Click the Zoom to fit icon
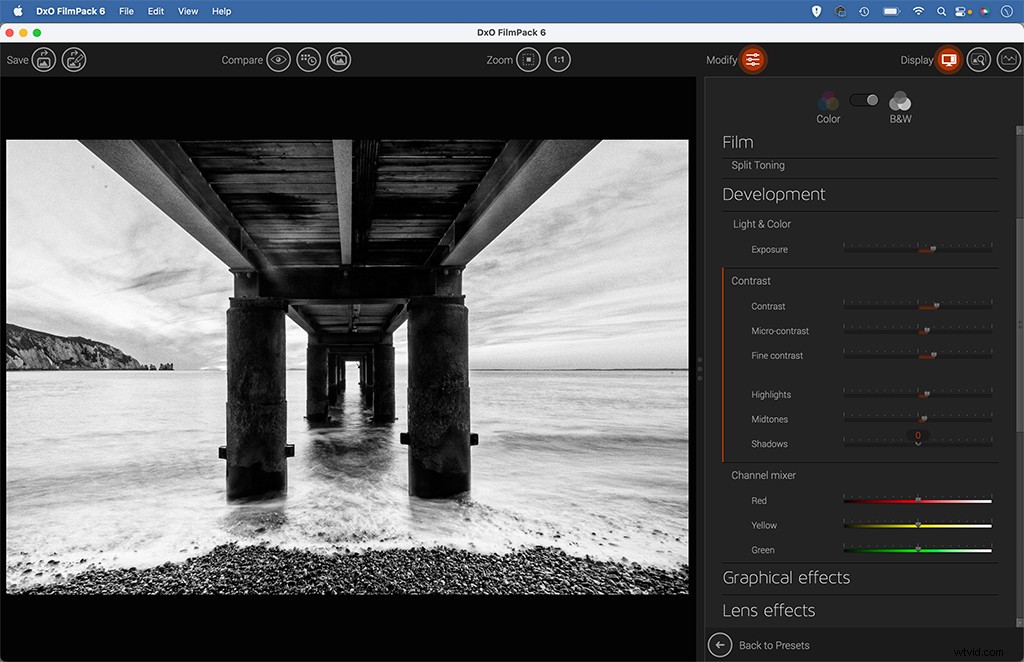This screenshot has width=1024, height=662. tap(527, 59)
